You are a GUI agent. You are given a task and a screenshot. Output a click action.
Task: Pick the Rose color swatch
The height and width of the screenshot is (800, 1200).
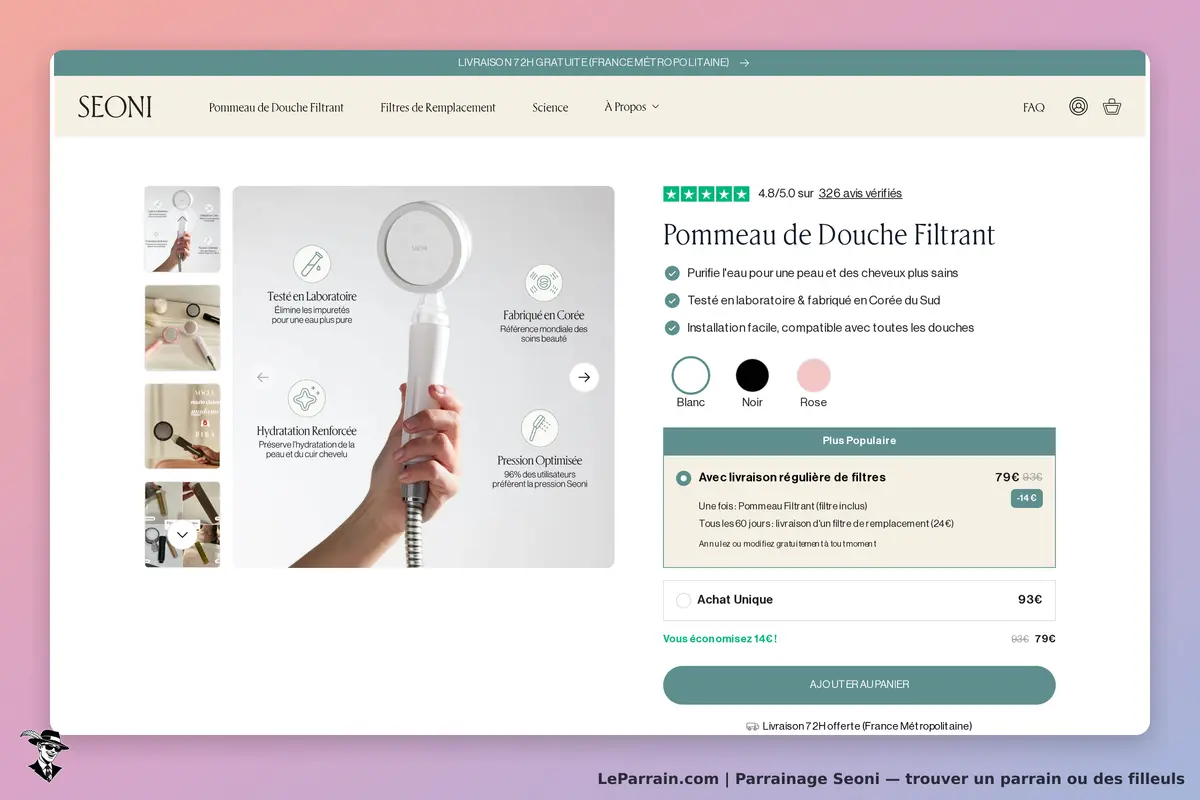pyautogui.click(x=813, y=376)
